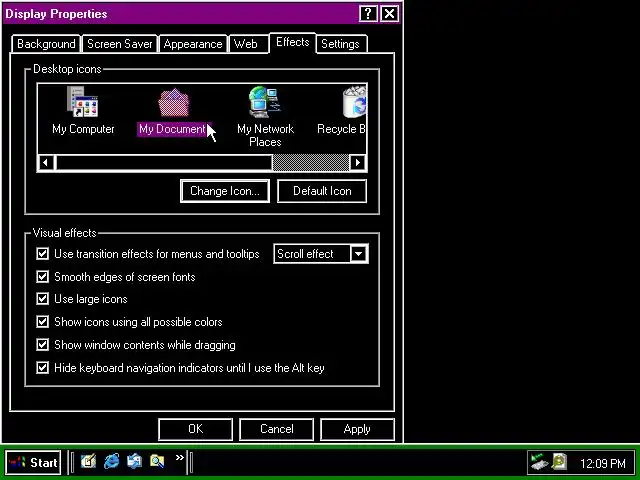Screen dimensions: 640x480
Task: Click the Change Icon button
Action: point(225,191)
